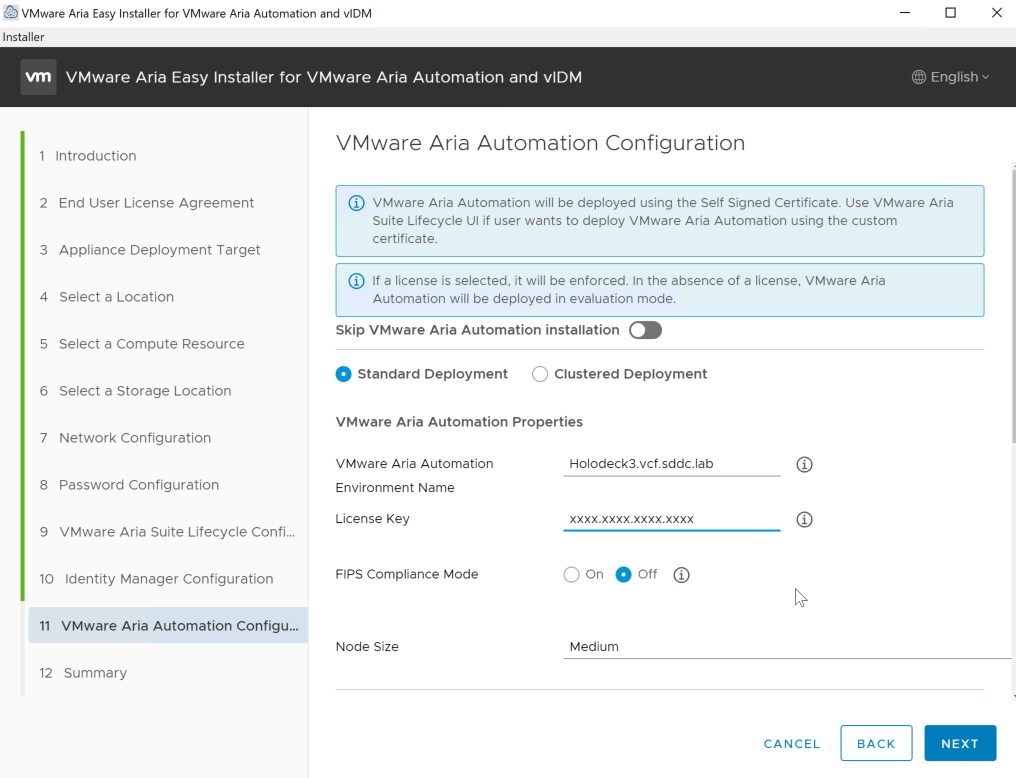Go to step 9 VMware Aria Suite Lifecycle
The height and width of the screenshot is (778, 1016).
pyautogui.click(x=167, y=532)
